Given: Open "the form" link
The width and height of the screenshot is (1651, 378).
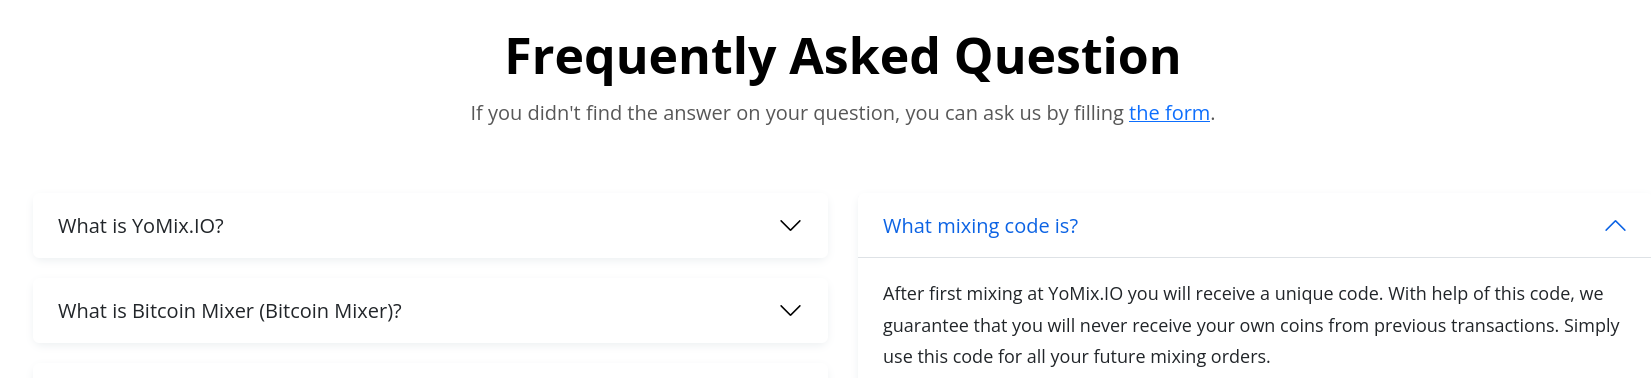Looking at the screenshot, I should pos(1169,113).
